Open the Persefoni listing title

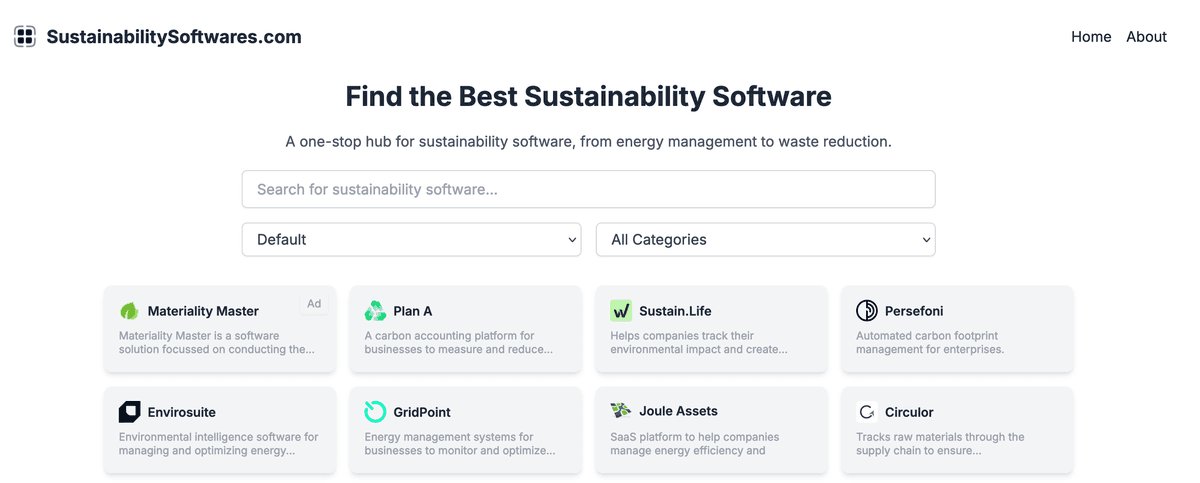914,311
